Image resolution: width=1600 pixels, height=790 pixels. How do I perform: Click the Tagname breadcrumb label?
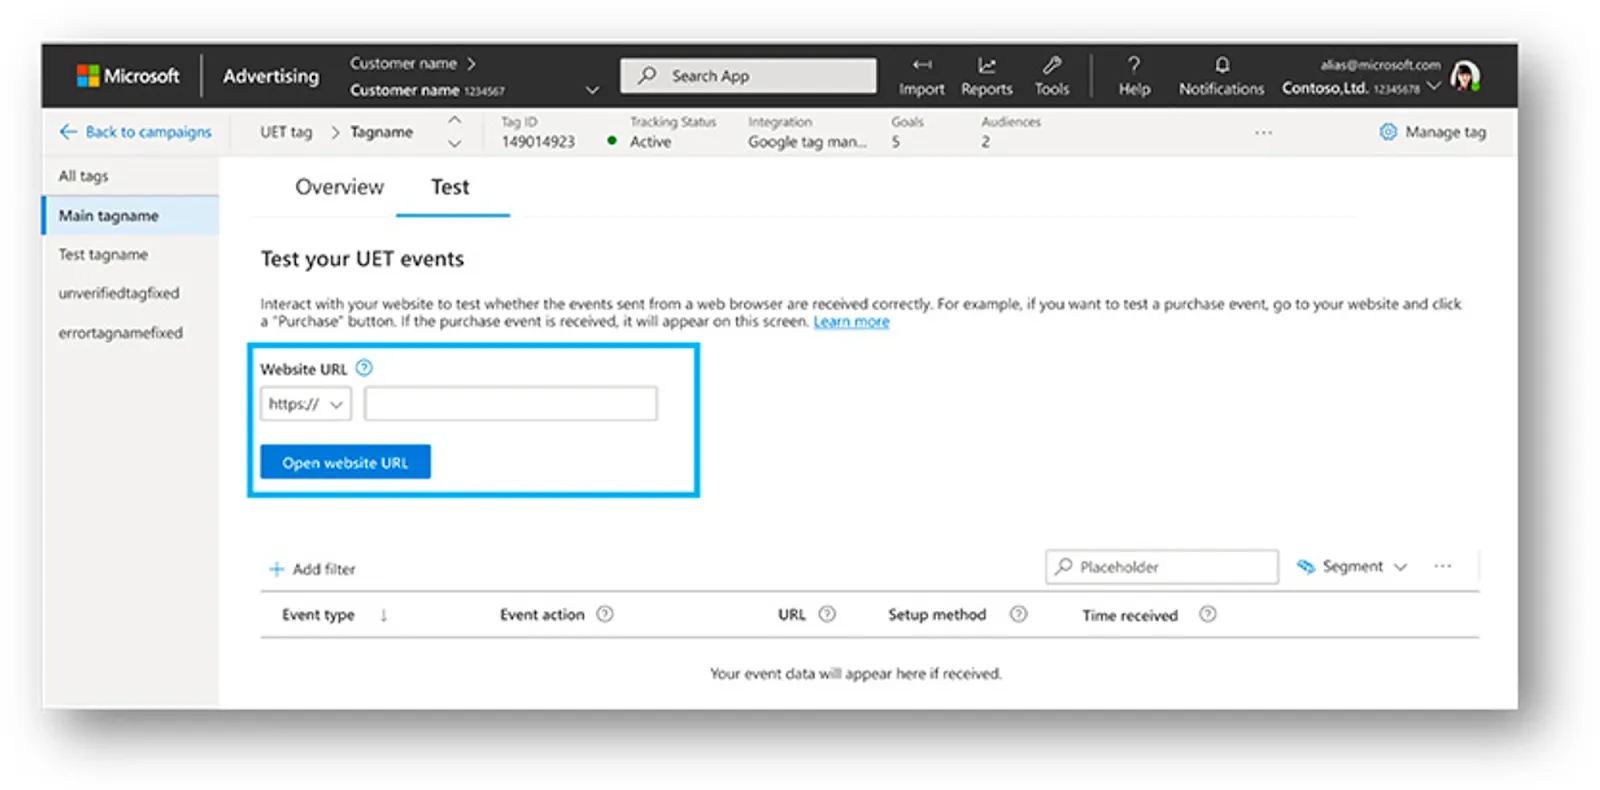[x=381, y=132]
